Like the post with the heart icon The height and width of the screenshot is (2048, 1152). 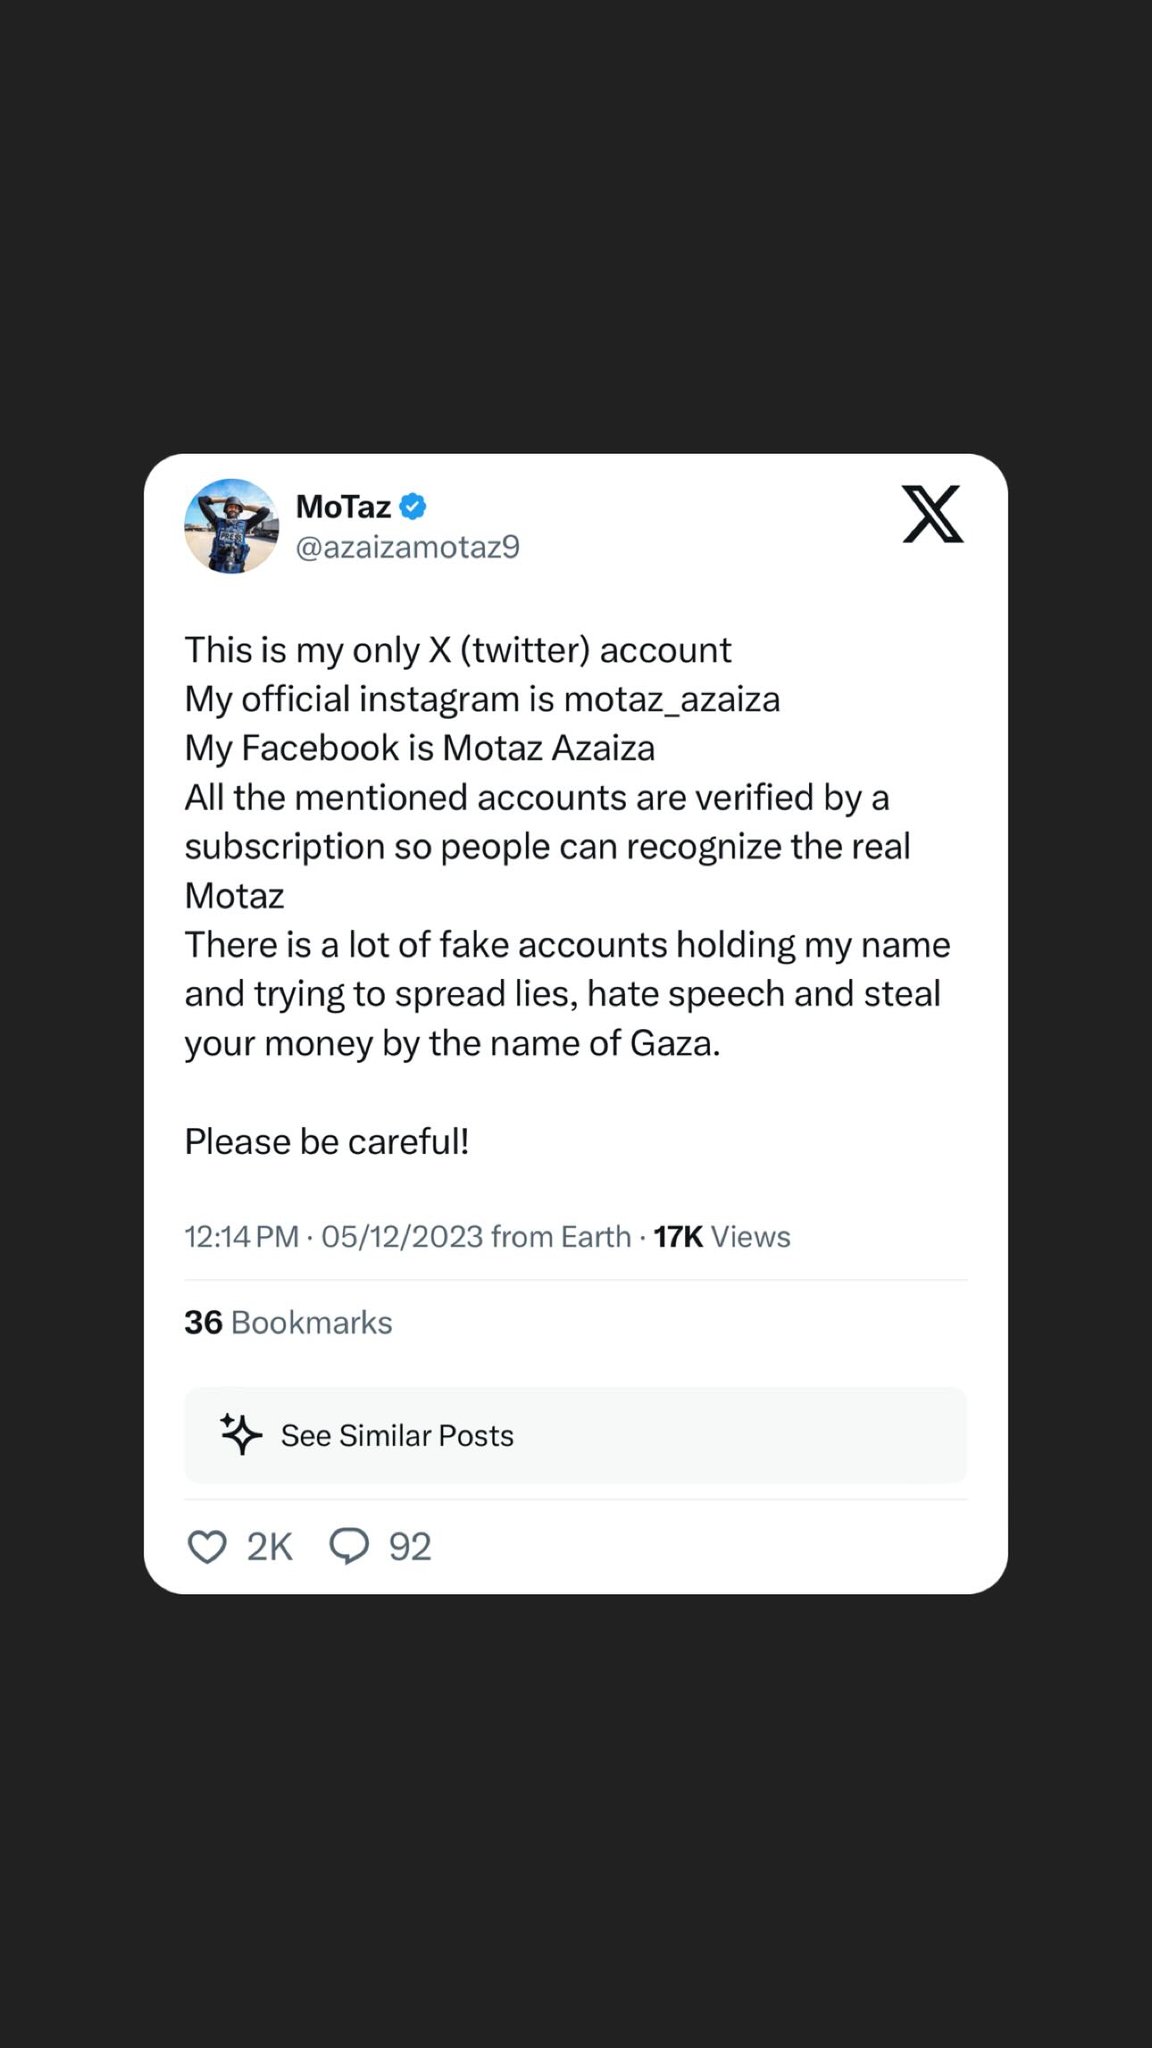click(207, 1547)
